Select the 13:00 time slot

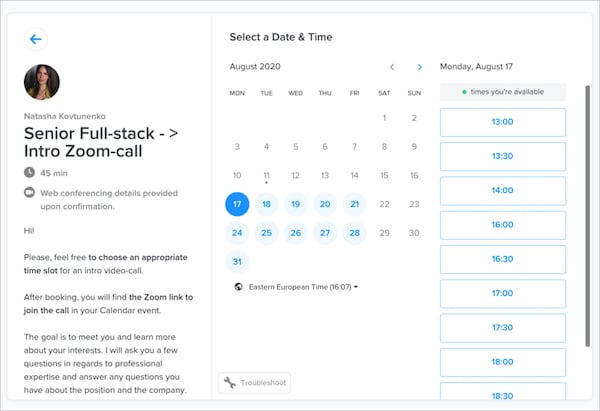point(502,122)
